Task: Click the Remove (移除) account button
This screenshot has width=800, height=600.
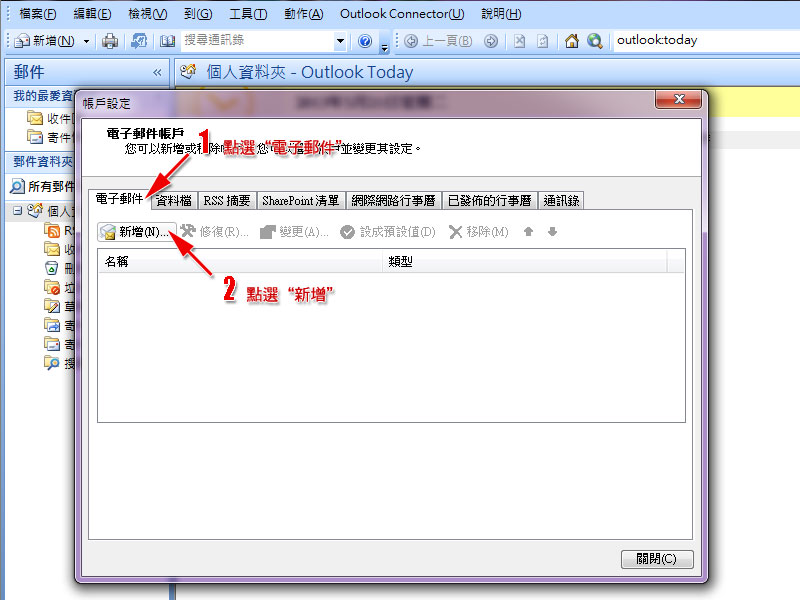Action: [479, 232]
